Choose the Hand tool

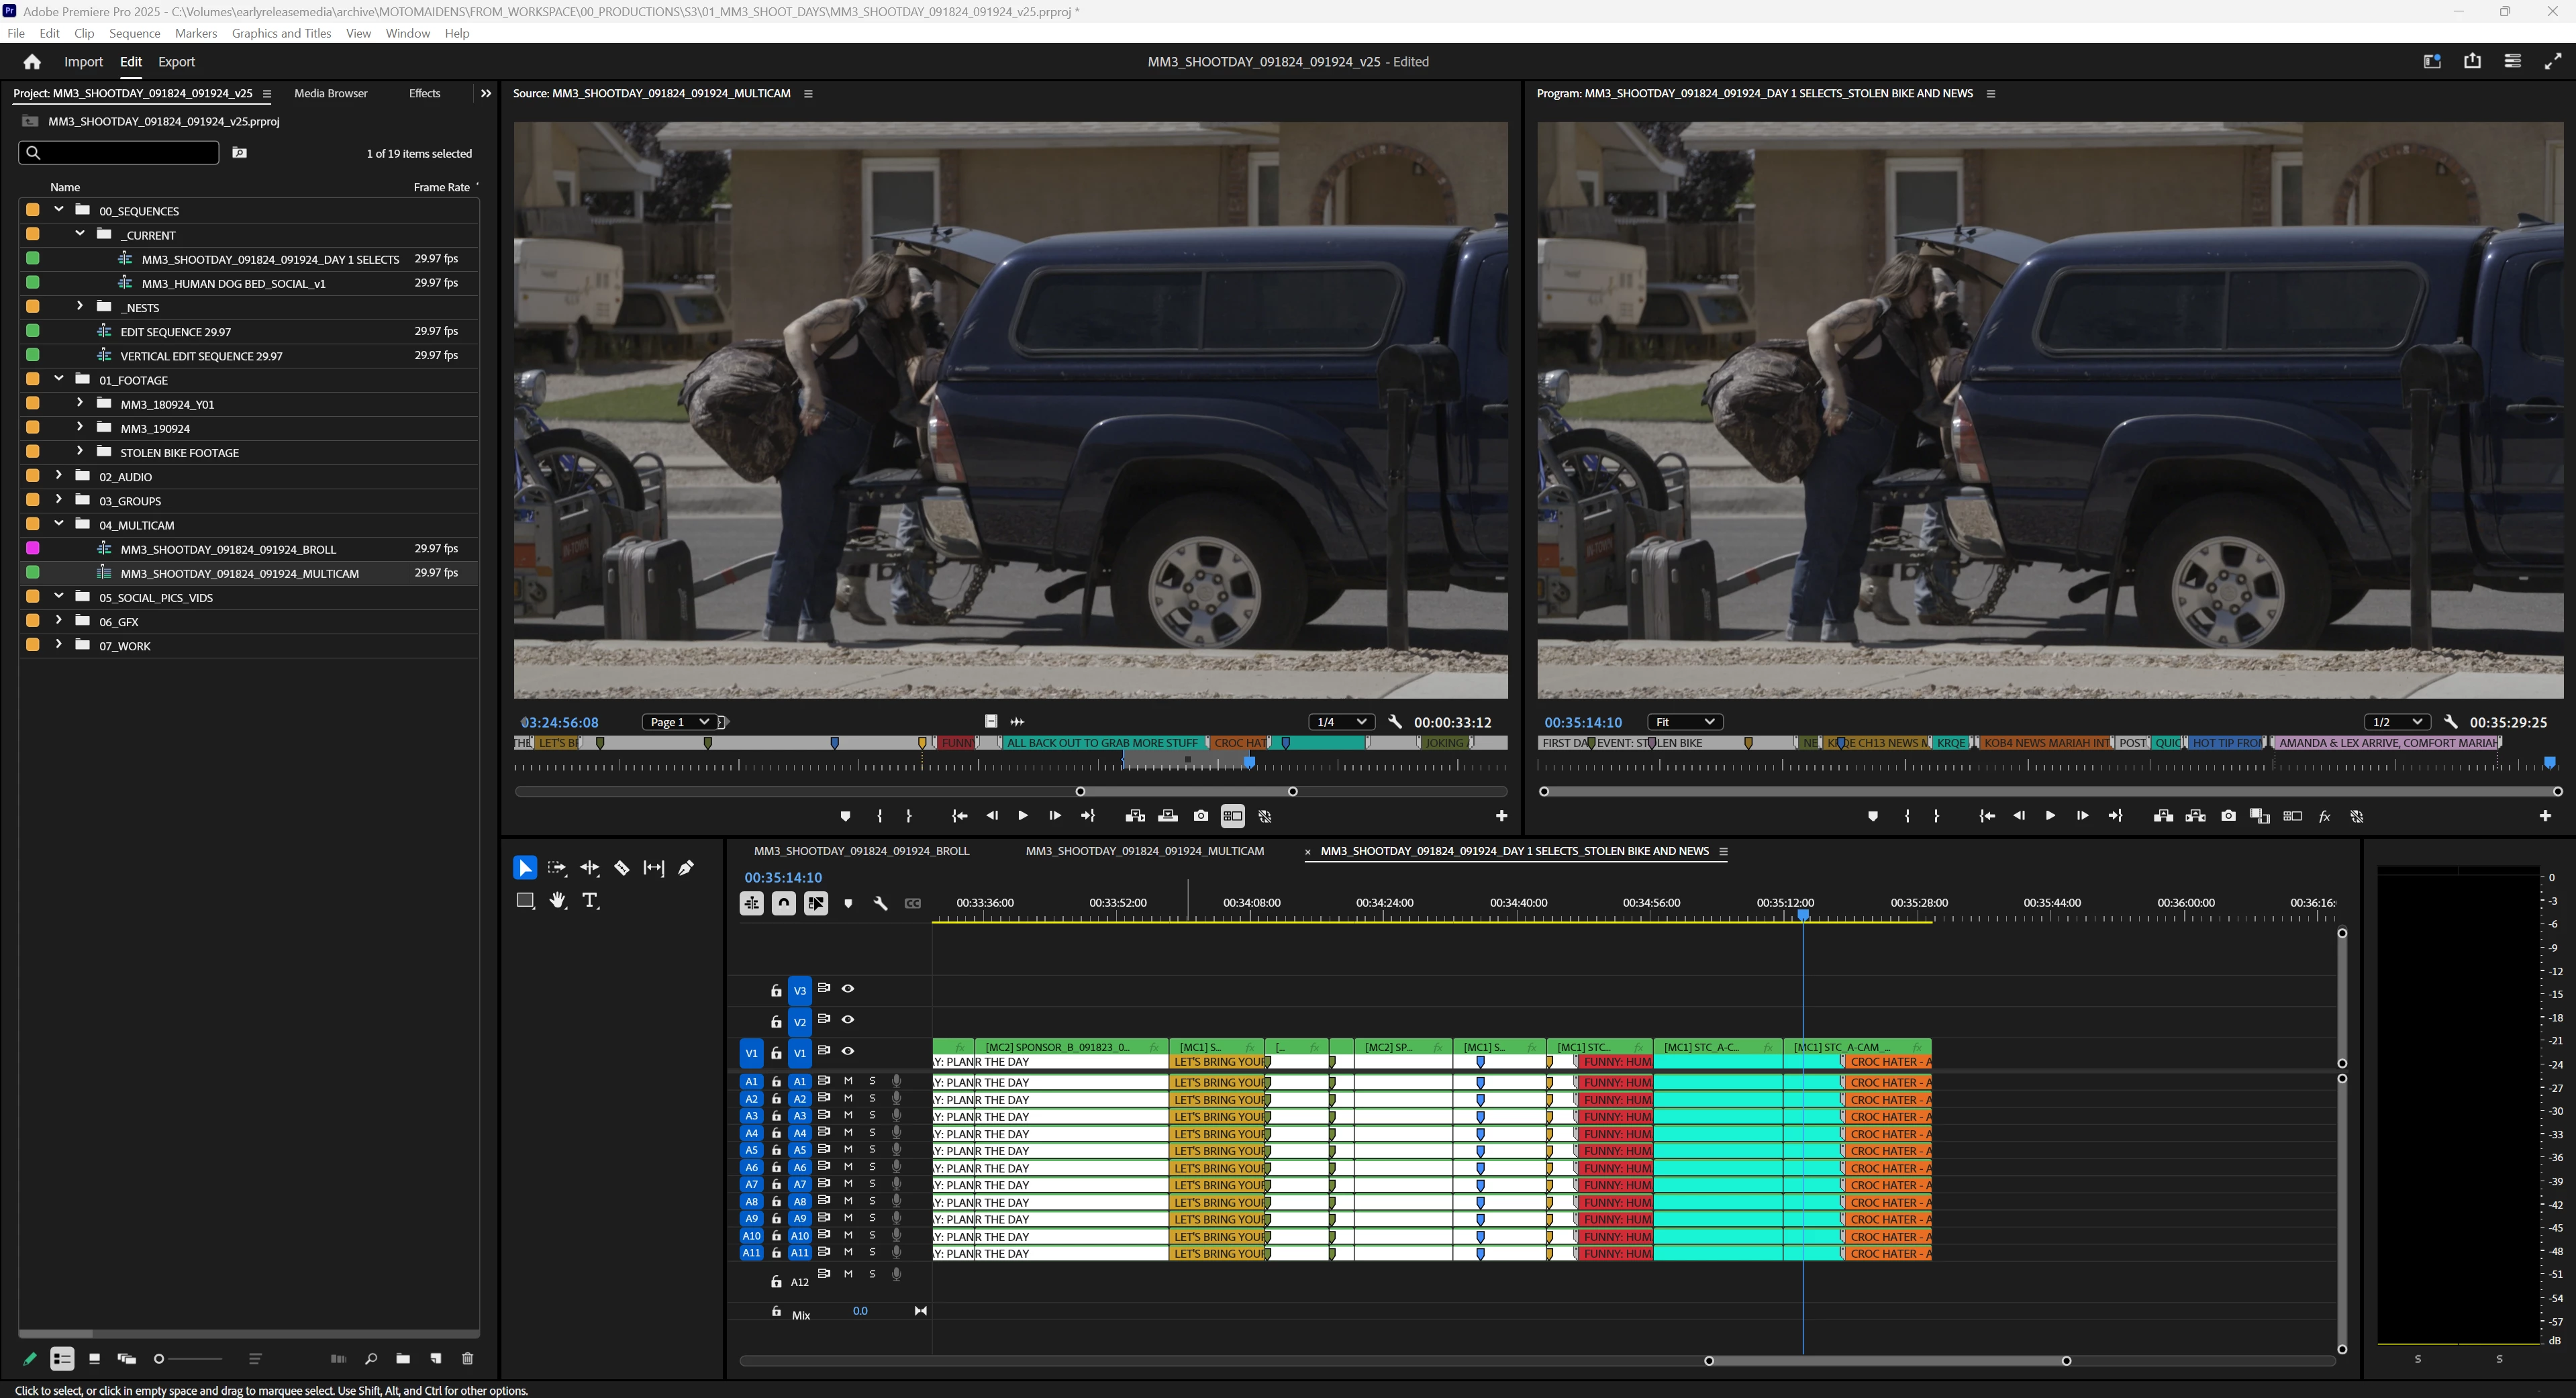point(558,901)
